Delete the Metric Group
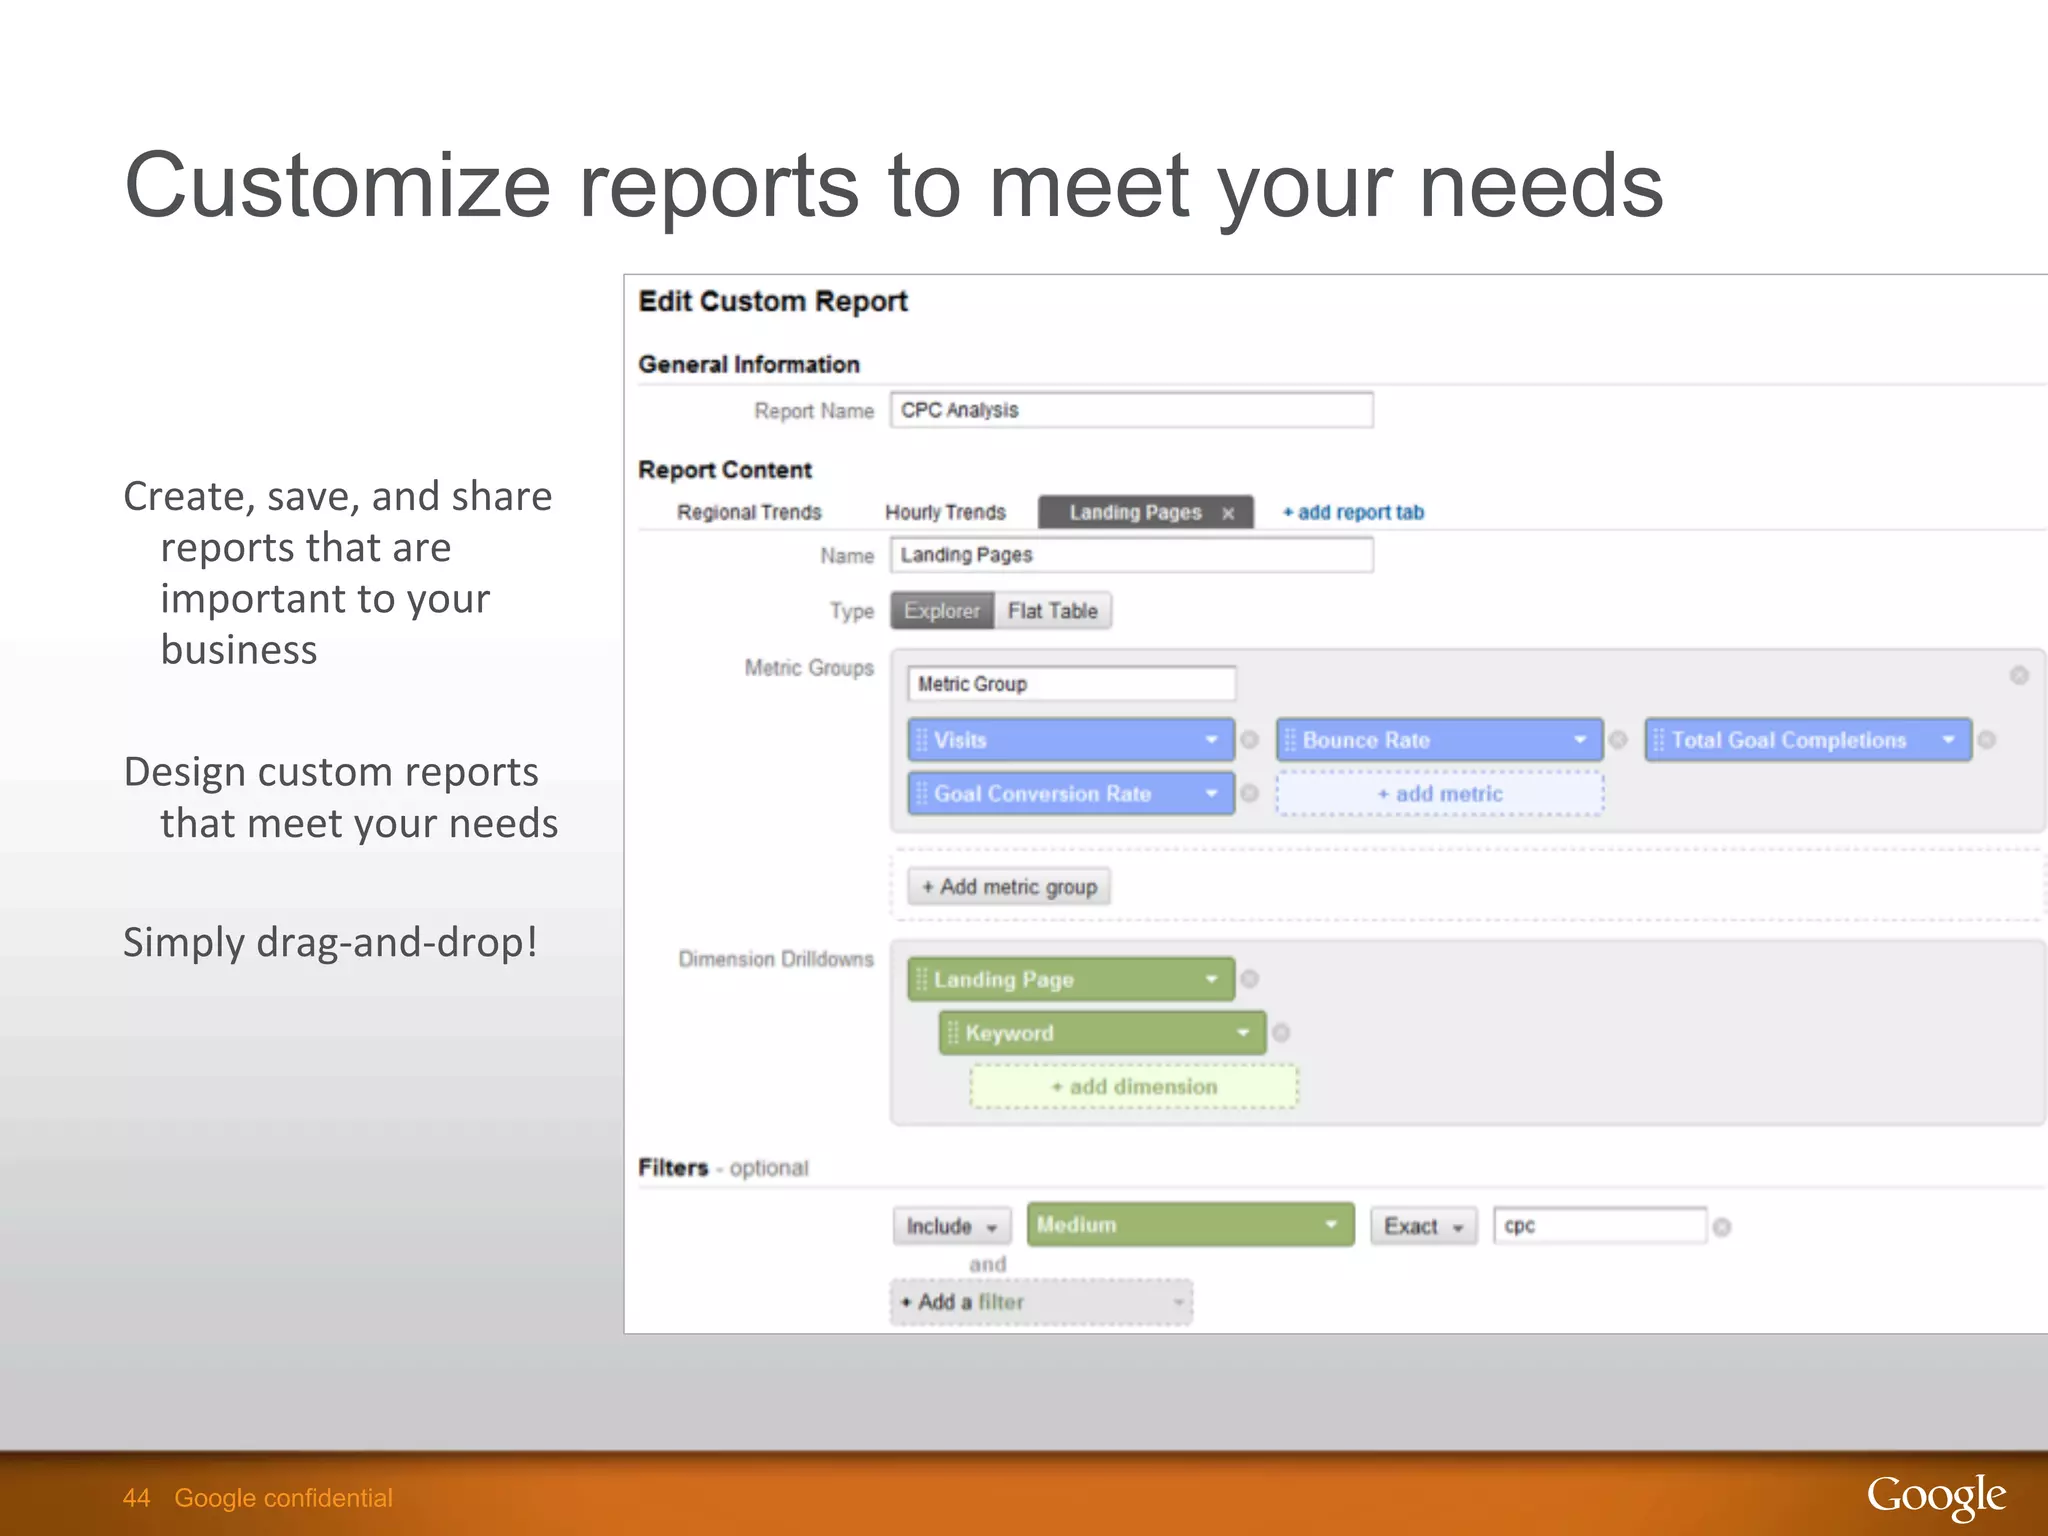This screenshot has width=2048, height=1536. point(2019,676)
